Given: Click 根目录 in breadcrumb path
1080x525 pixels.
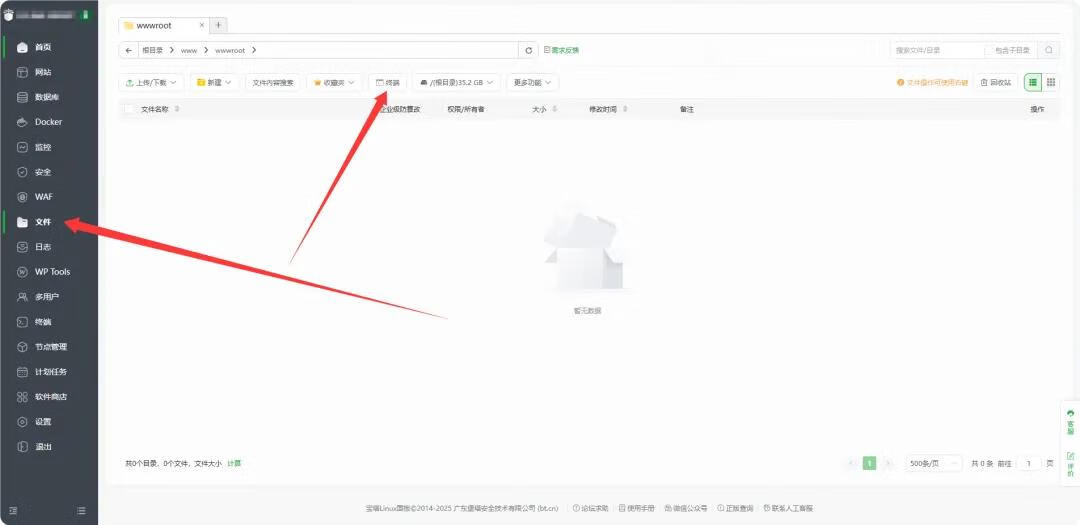Looking at the screenshot, I should pyautogui.click(x=152, y=50).
